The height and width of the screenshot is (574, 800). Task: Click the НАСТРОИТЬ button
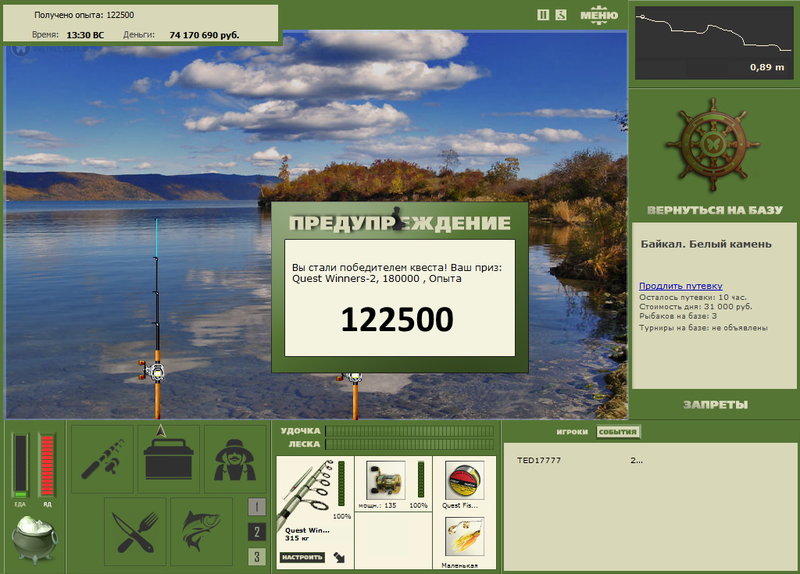tap(302, 557)
